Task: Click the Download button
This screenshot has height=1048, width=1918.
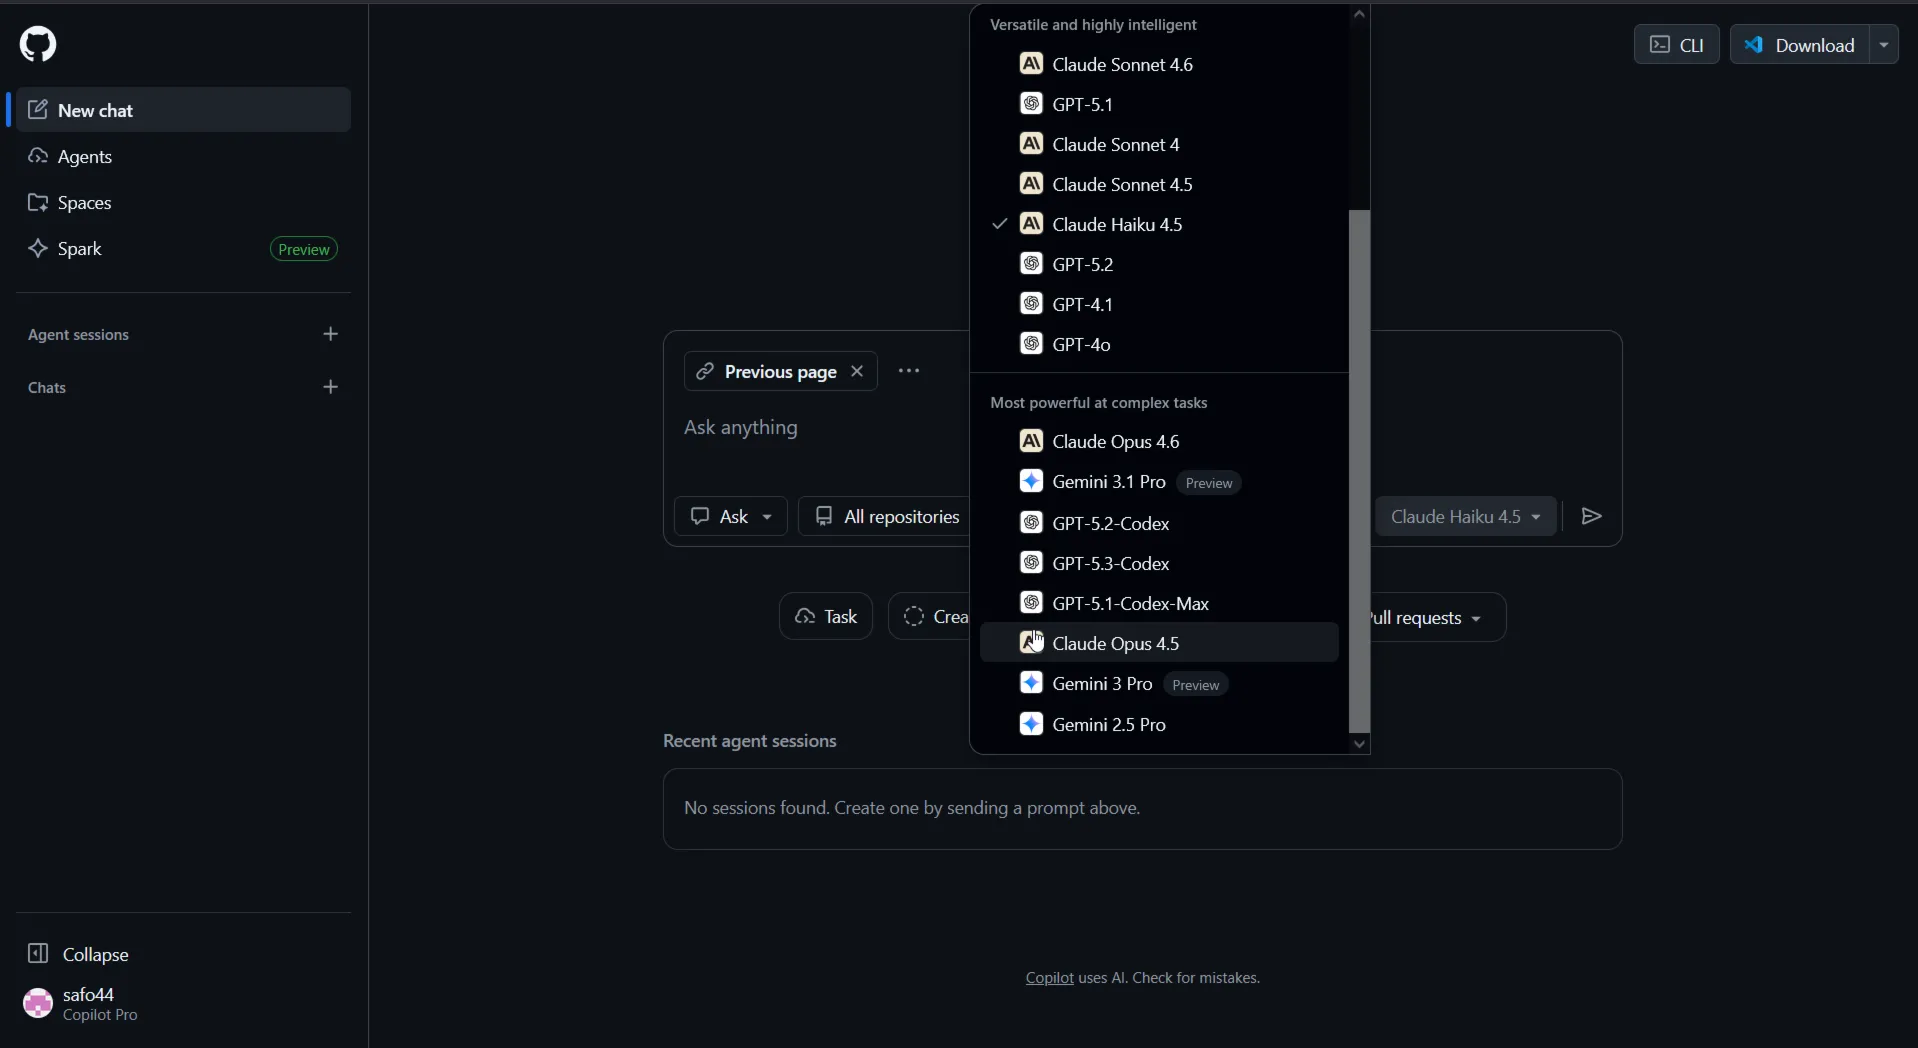Action: [x=1800, y=45]
